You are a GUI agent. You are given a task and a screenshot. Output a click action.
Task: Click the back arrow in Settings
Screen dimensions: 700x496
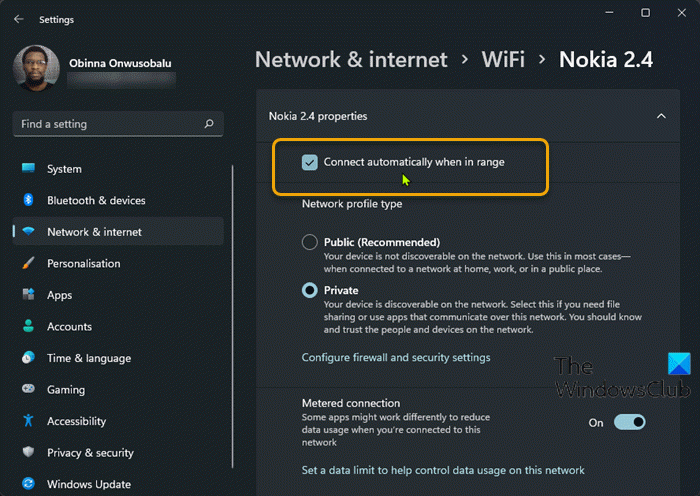click(19, 19)
